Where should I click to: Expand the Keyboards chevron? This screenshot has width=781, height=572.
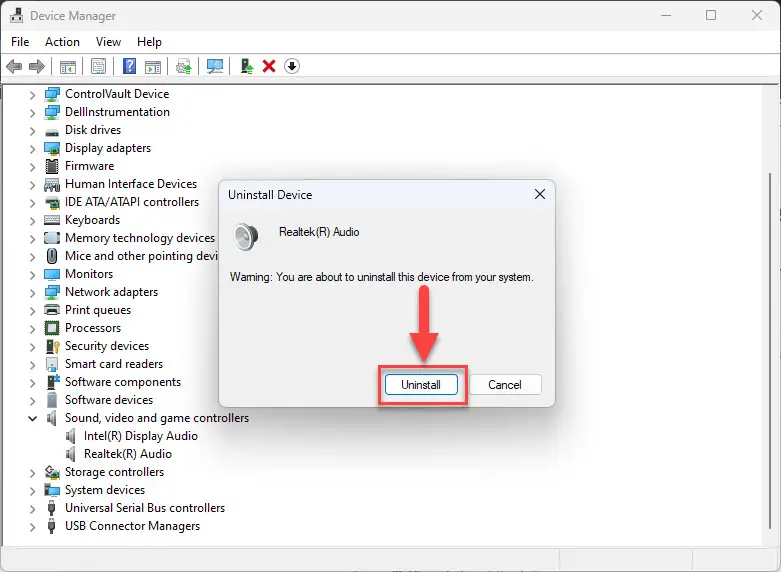(32, 221)
